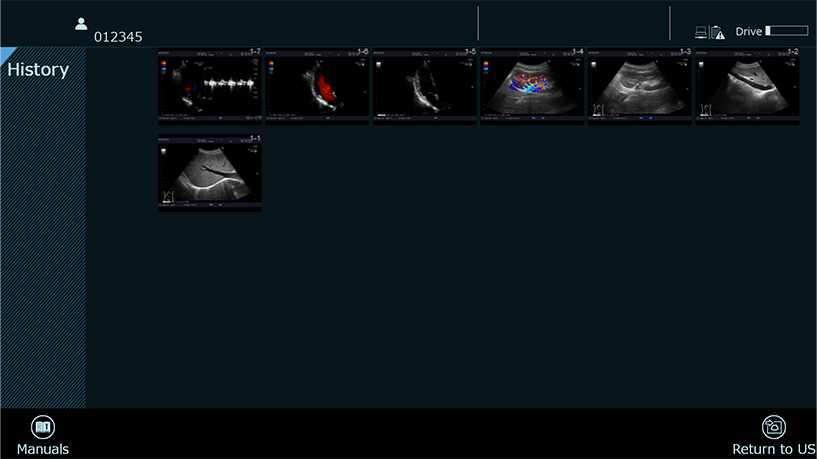The height and width of the screenshot is (459, 817).
Task: Select the History tab in sidebar
Action: click(x=38, y=70)
